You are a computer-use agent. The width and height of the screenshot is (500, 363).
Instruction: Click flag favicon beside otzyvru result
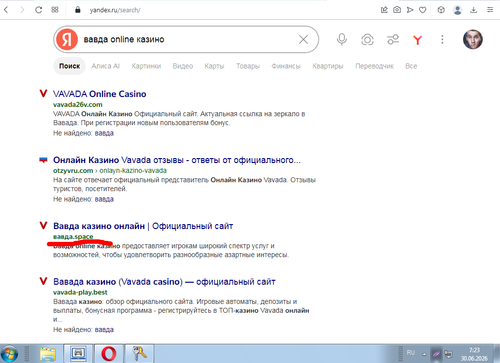coord(43,160)
